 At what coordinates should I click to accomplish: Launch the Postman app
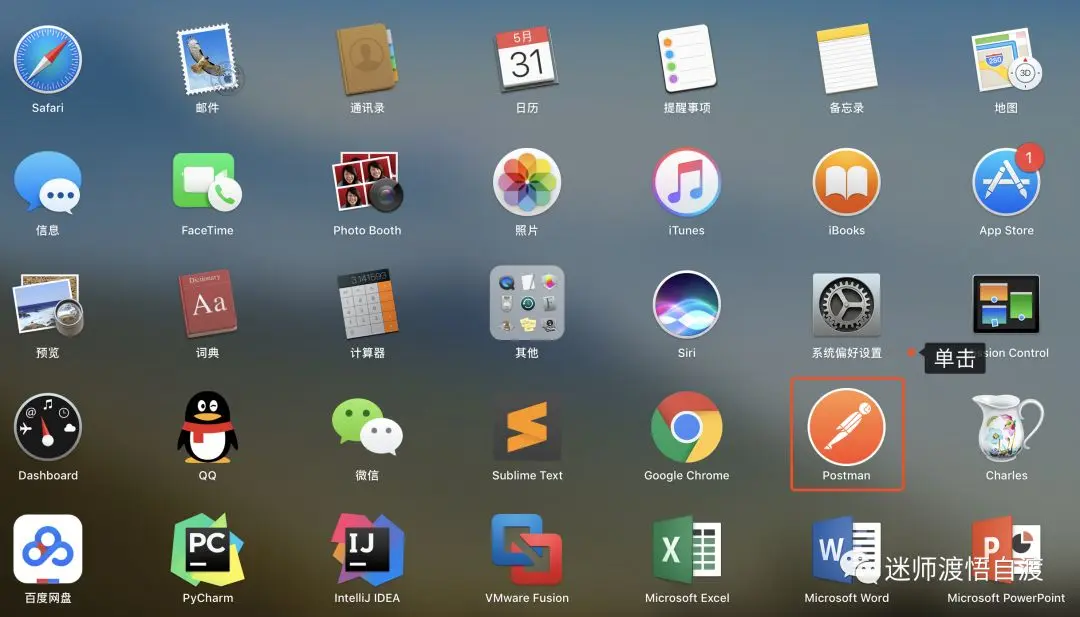pyautogui.click(x=847, y=426)
